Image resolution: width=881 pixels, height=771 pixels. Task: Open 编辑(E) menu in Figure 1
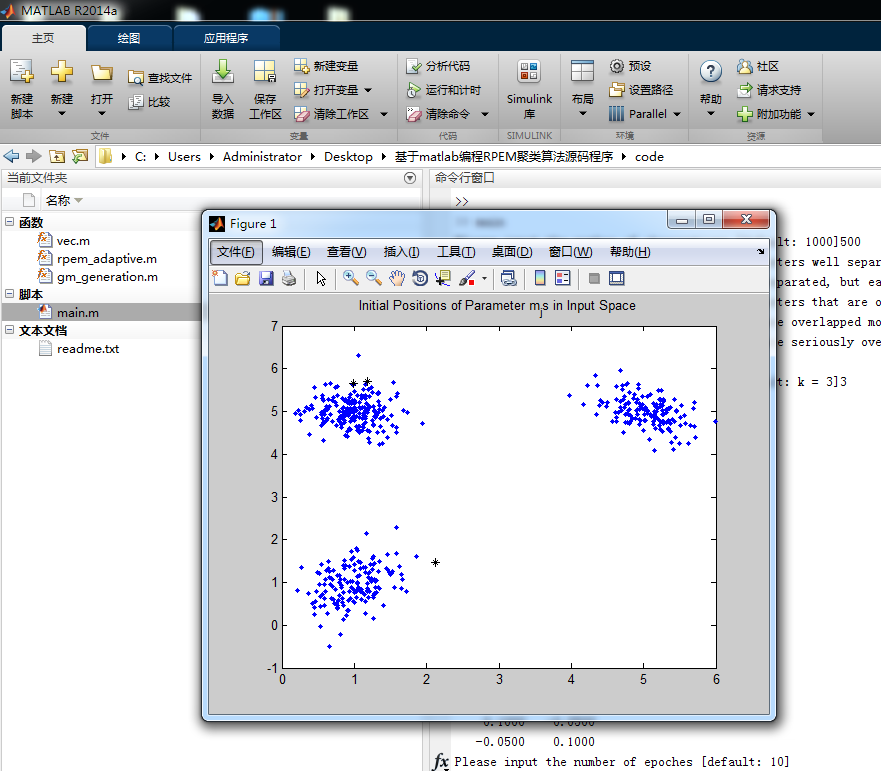(291, 252)
